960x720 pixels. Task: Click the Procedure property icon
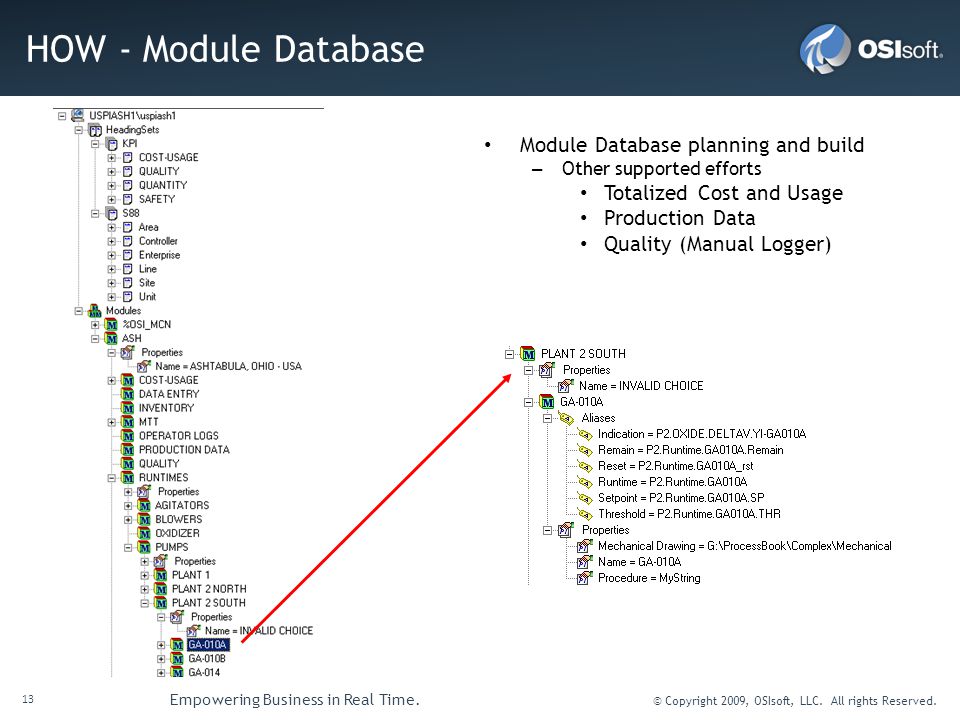pyautogui.click(x=585, y=577)
